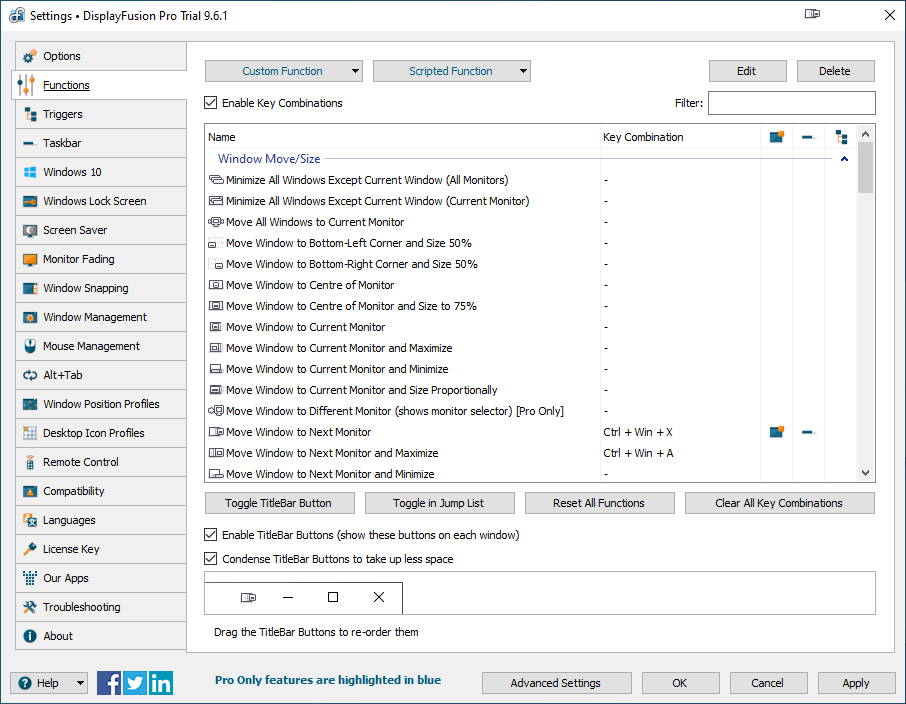Click Jump List column header icon
Viewport: 906px width, 704px height.
pyautogui.click(x=808, y=137)
